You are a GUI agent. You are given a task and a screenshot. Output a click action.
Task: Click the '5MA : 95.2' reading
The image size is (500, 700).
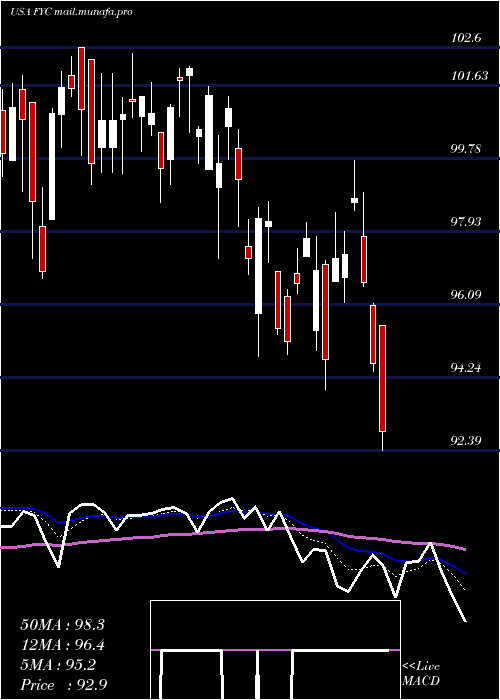(x=58, y=665)
